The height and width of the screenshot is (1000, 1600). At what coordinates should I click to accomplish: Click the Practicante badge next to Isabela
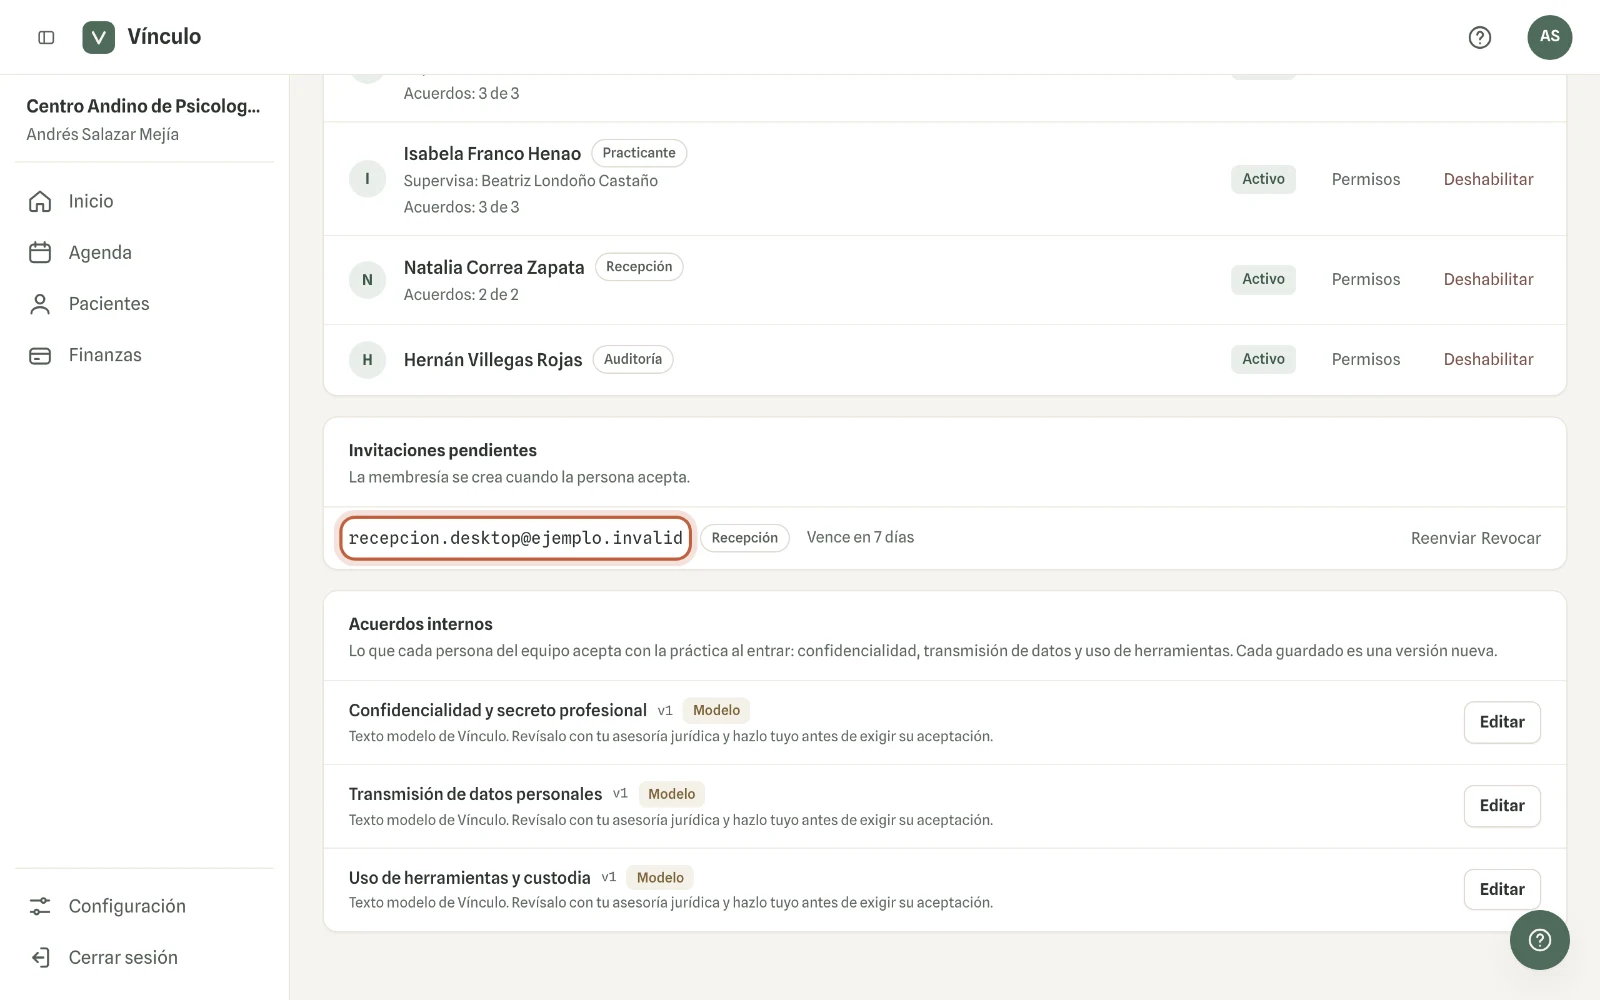point(639,153)
